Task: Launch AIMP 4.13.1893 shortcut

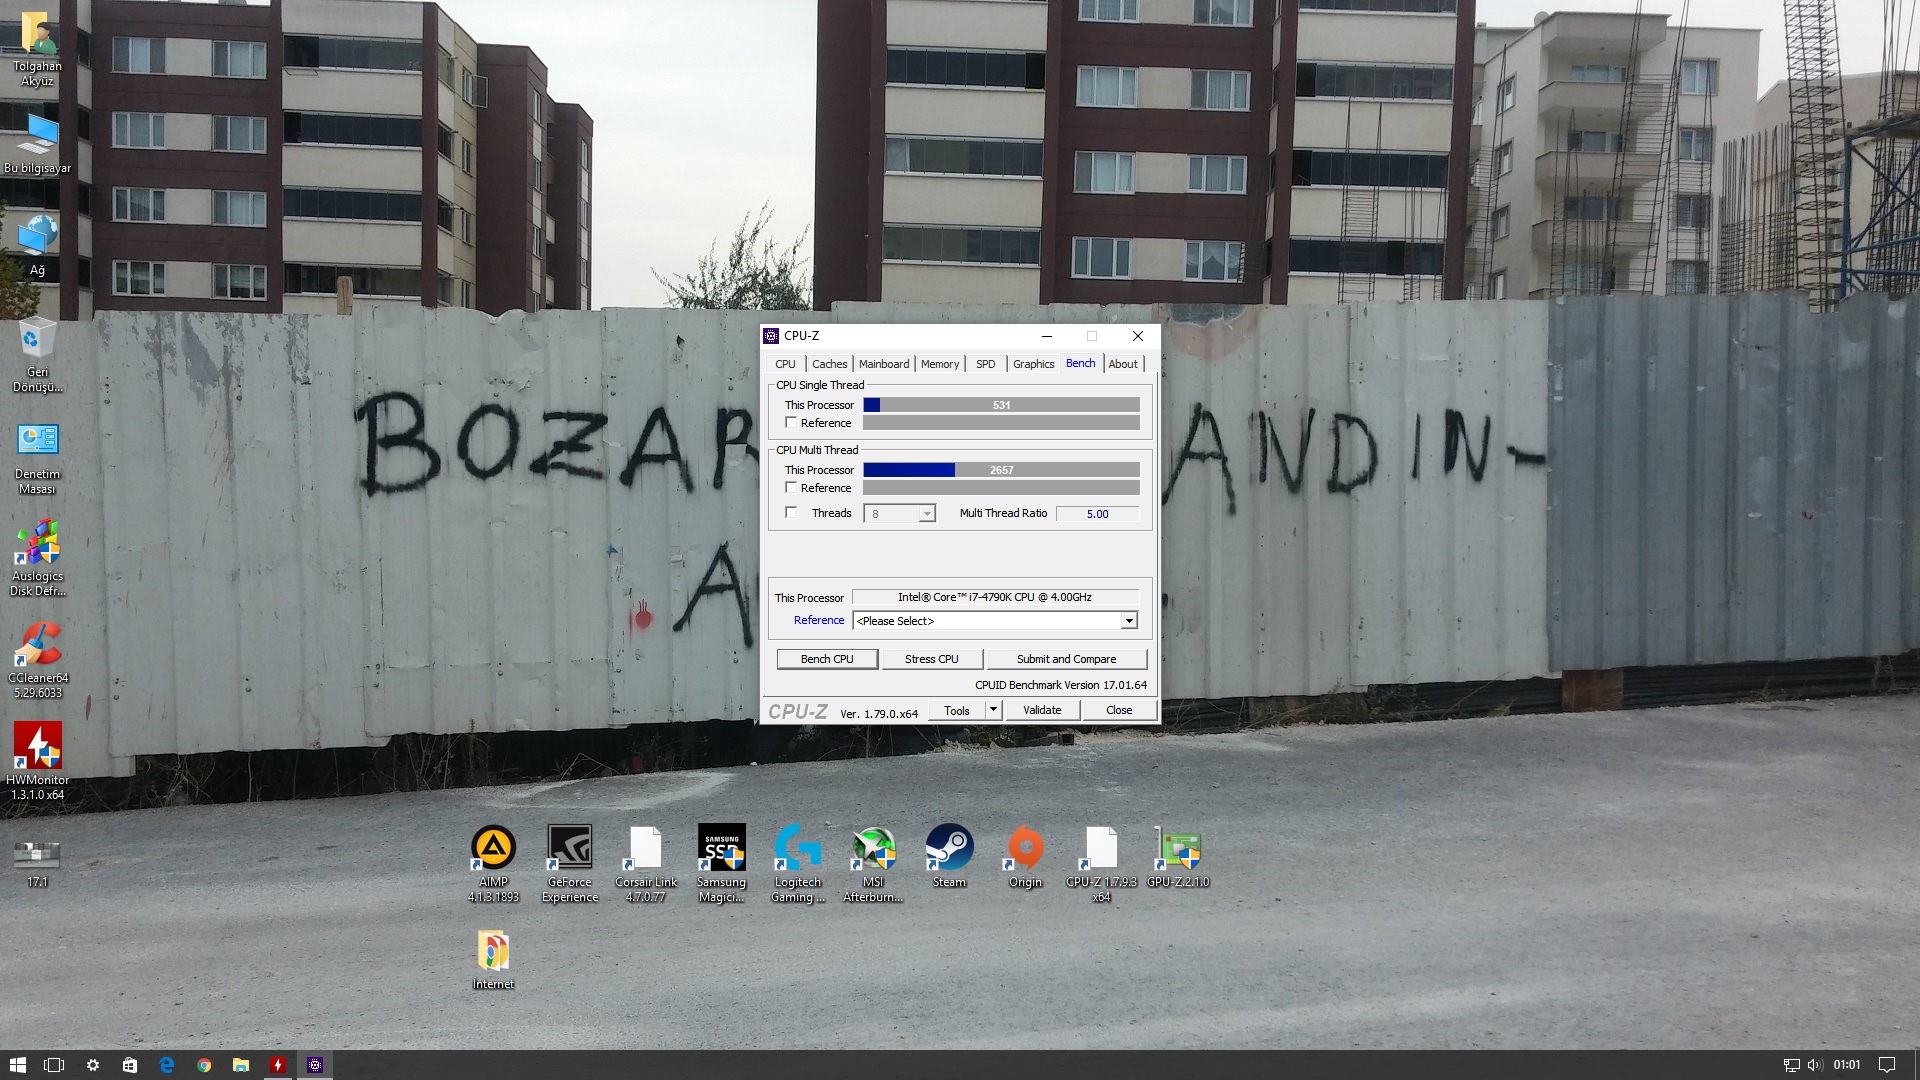Action: pos(493,864)
